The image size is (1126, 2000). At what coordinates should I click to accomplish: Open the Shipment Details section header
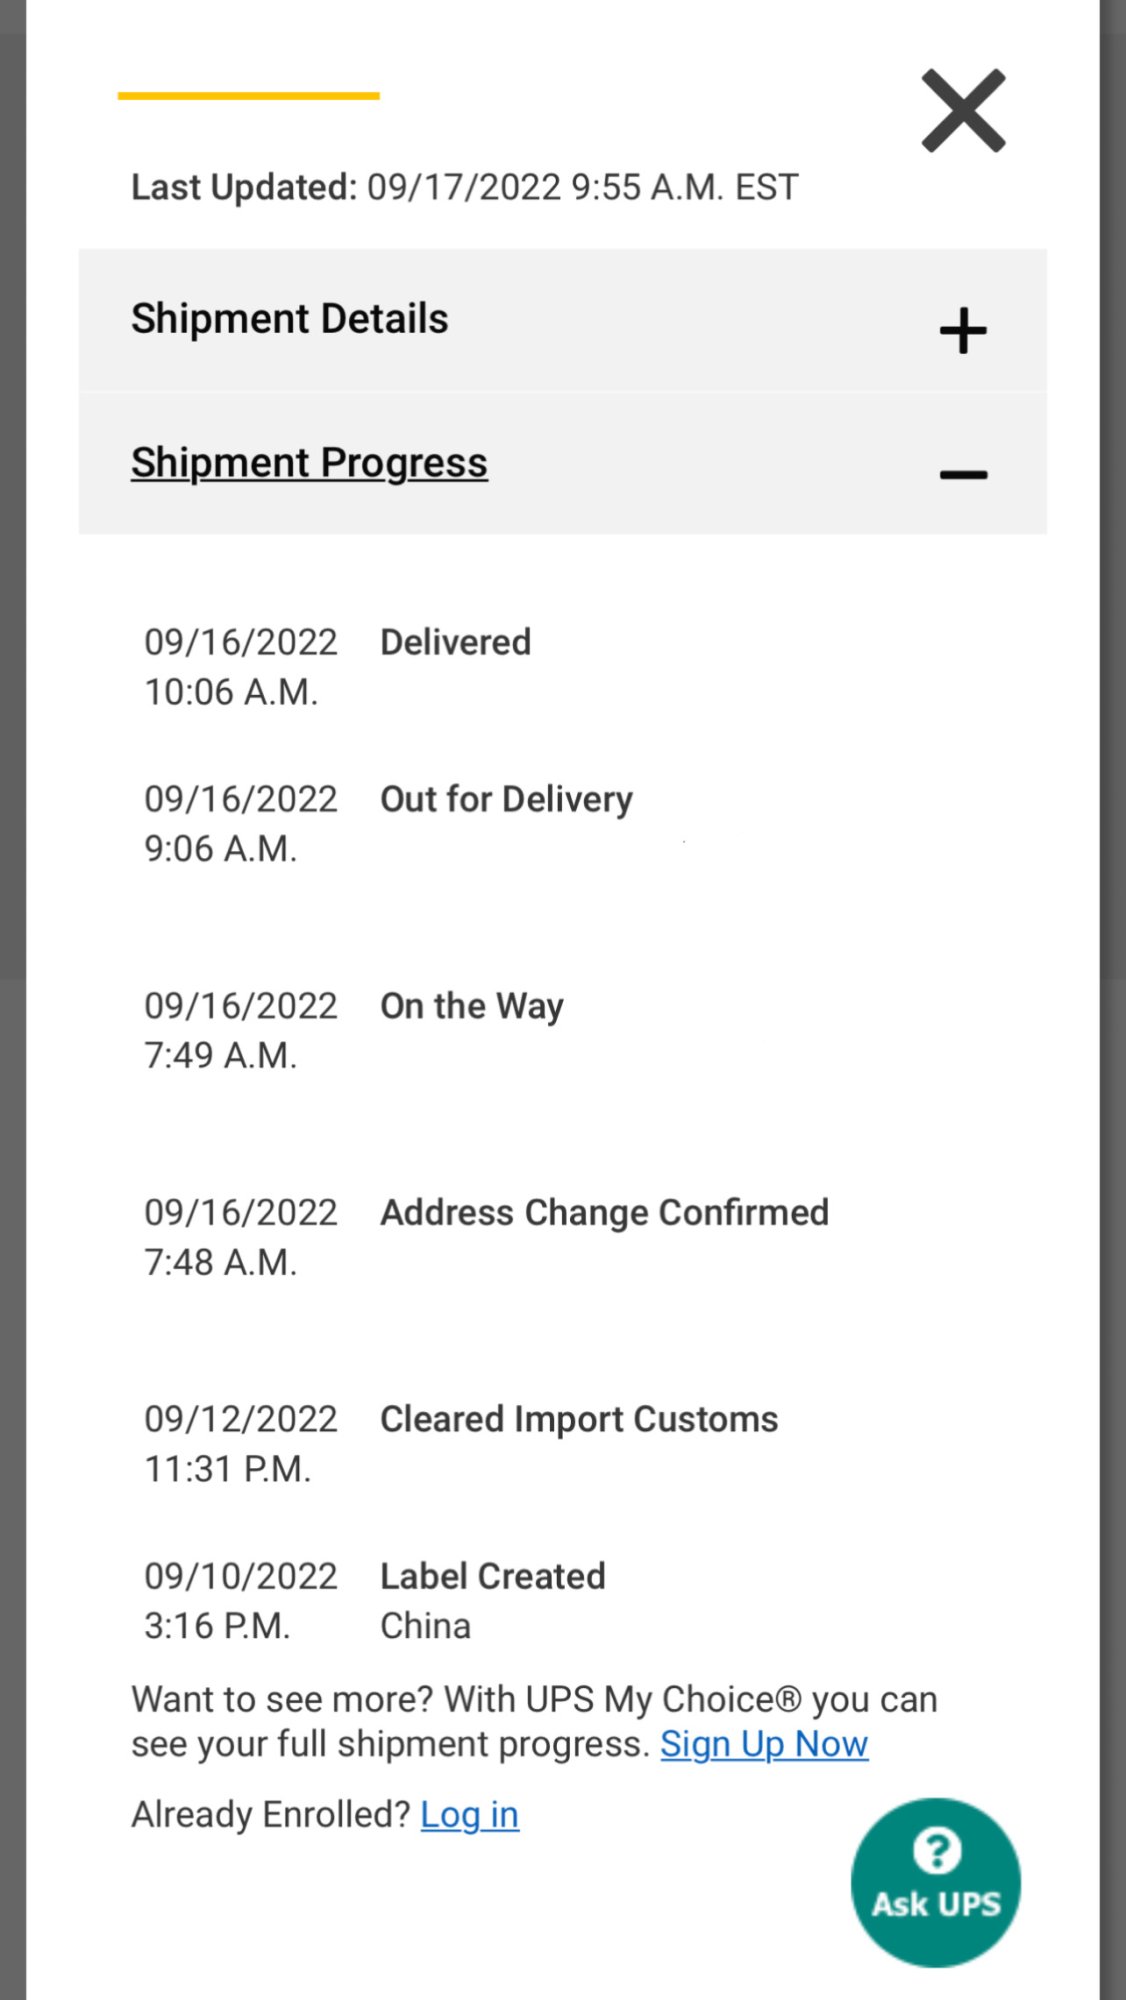click(x=290, y=319)
